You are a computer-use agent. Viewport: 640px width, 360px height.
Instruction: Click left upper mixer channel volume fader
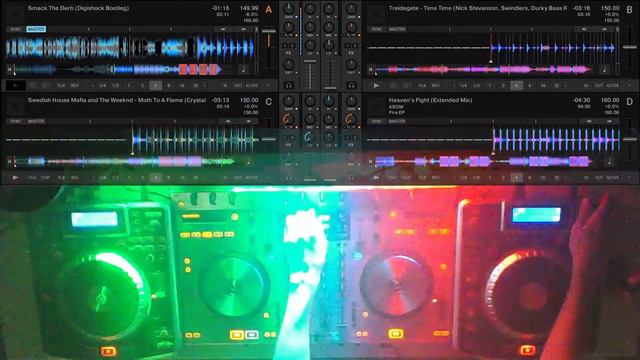pyautogui.click(x=310, y=61)
